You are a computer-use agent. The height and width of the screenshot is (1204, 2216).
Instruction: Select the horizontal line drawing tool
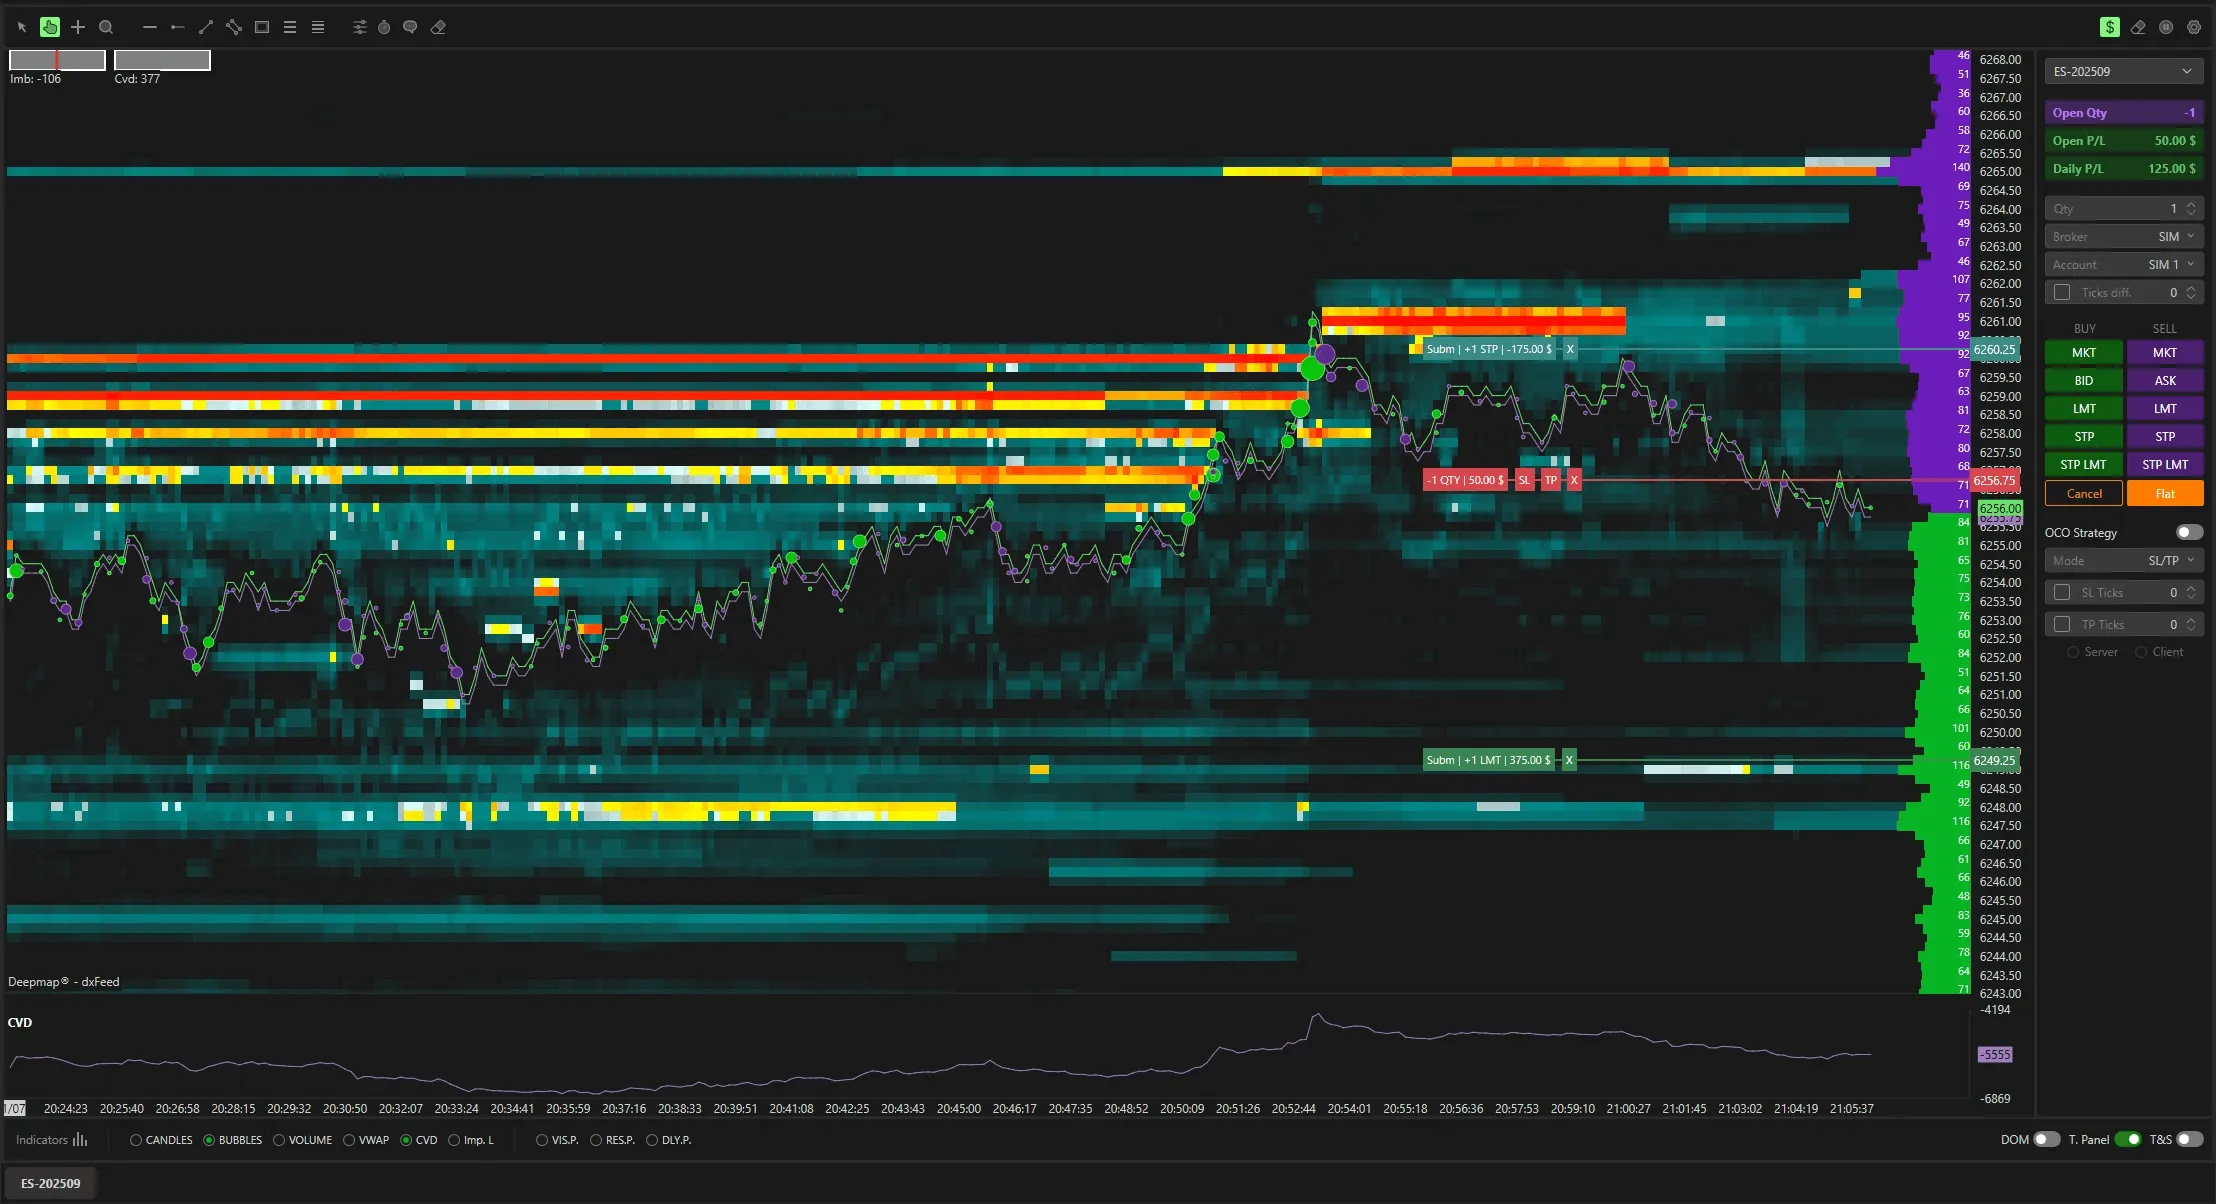[x=151, y=27]
